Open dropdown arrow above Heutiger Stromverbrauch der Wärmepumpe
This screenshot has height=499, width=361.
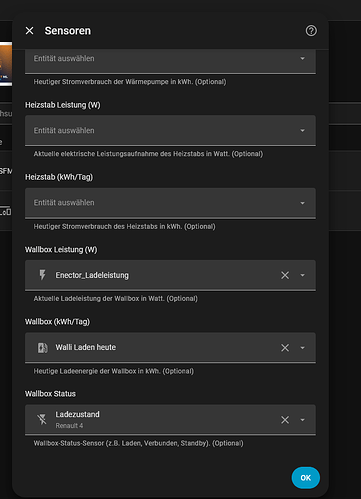pyautogui.click(x=302, y=58)
